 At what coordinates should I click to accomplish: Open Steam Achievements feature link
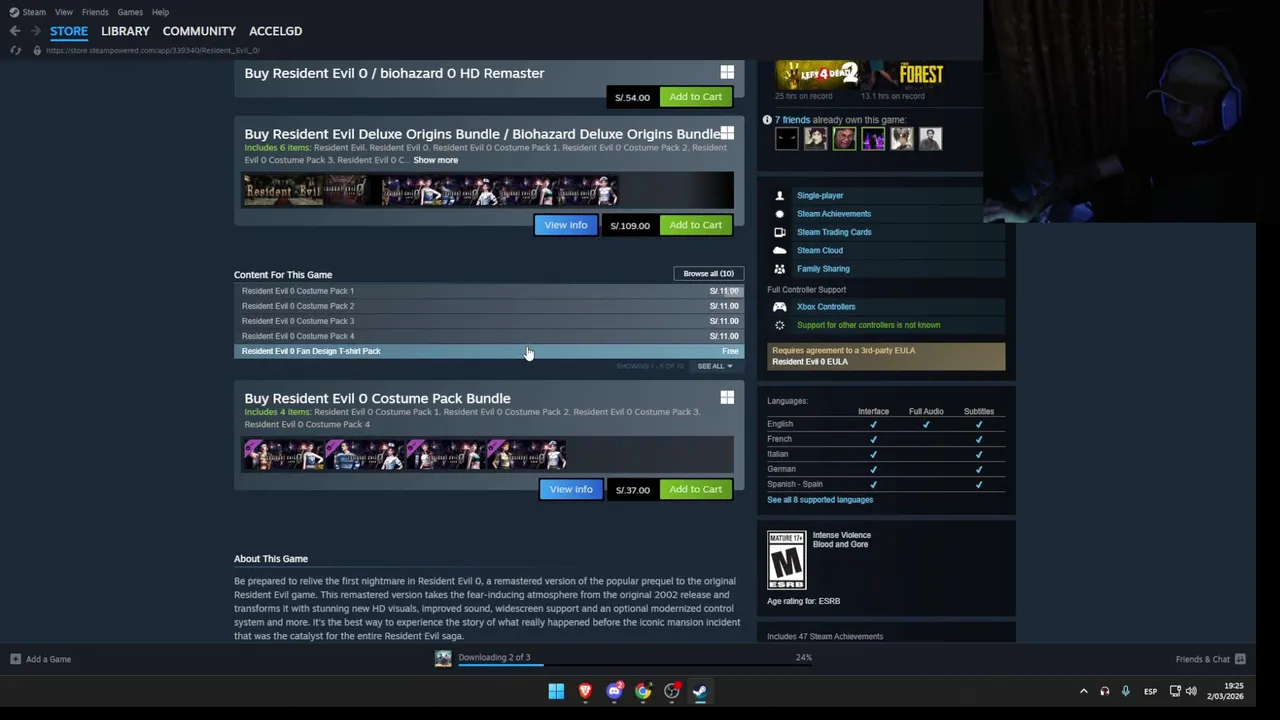pos(834,214)
